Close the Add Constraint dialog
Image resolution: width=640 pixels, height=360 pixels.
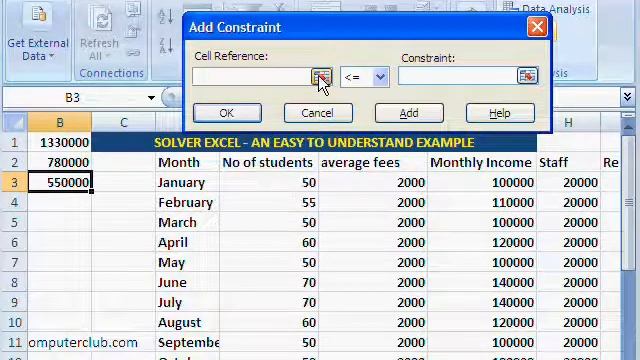pos(537,27)
